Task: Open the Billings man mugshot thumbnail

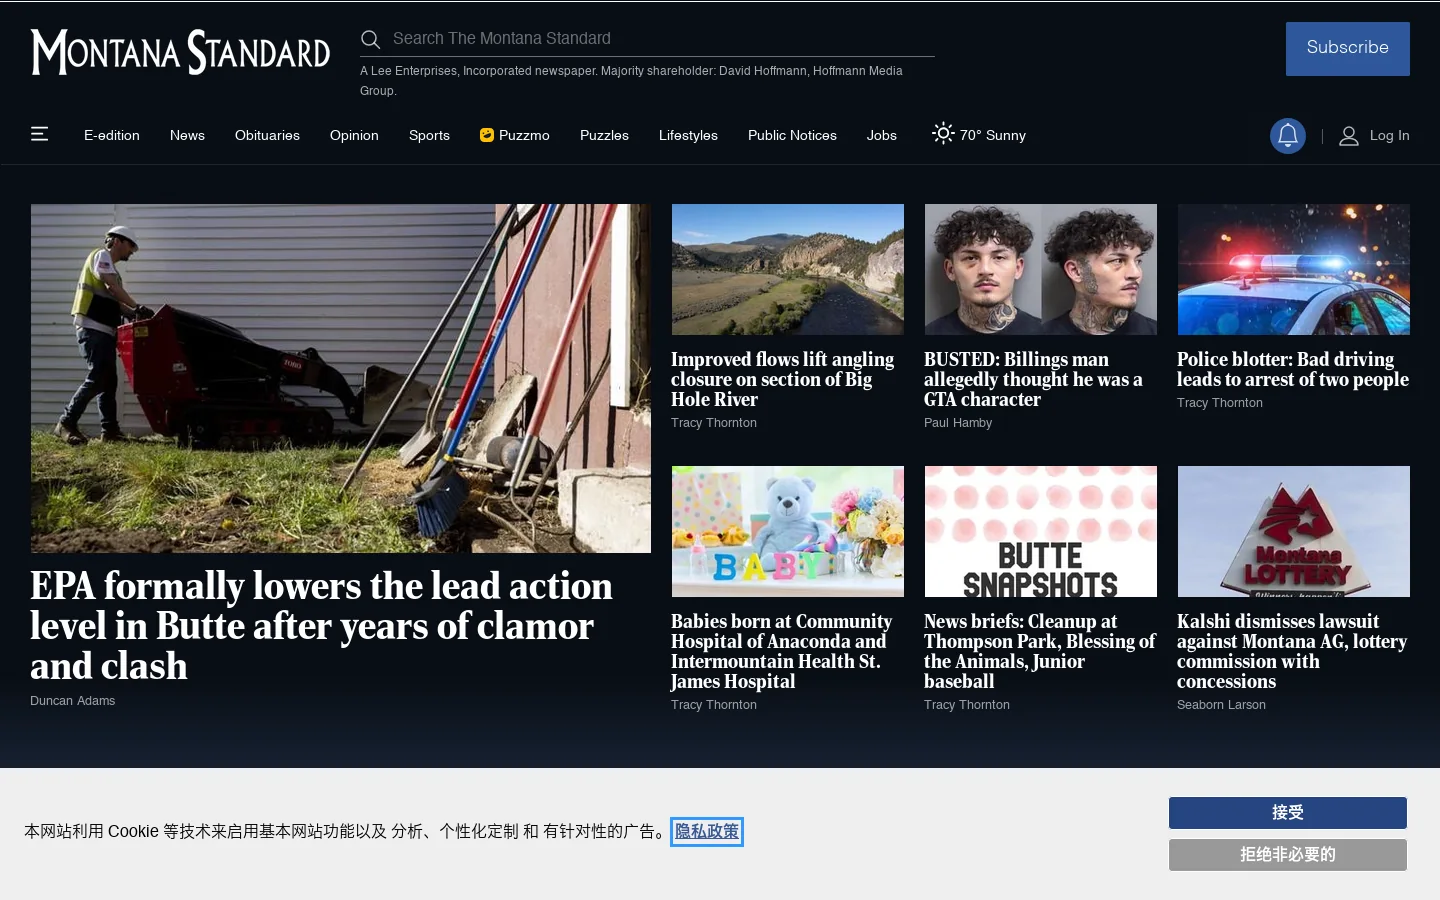Action: click(1041, 269)
